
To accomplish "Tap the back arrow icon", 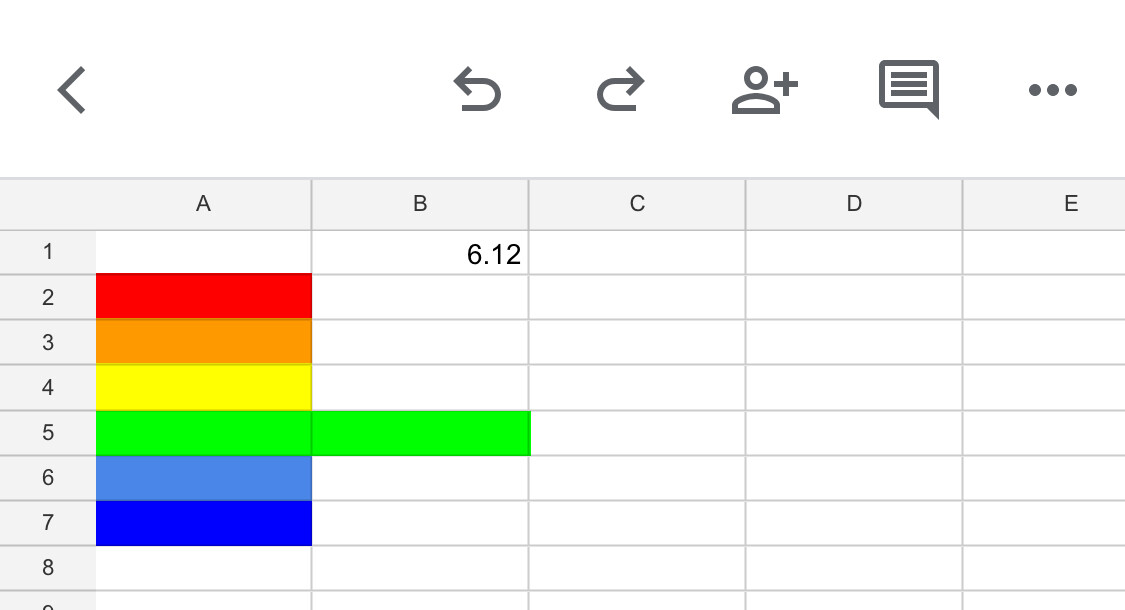I will (x=72, y=90).
